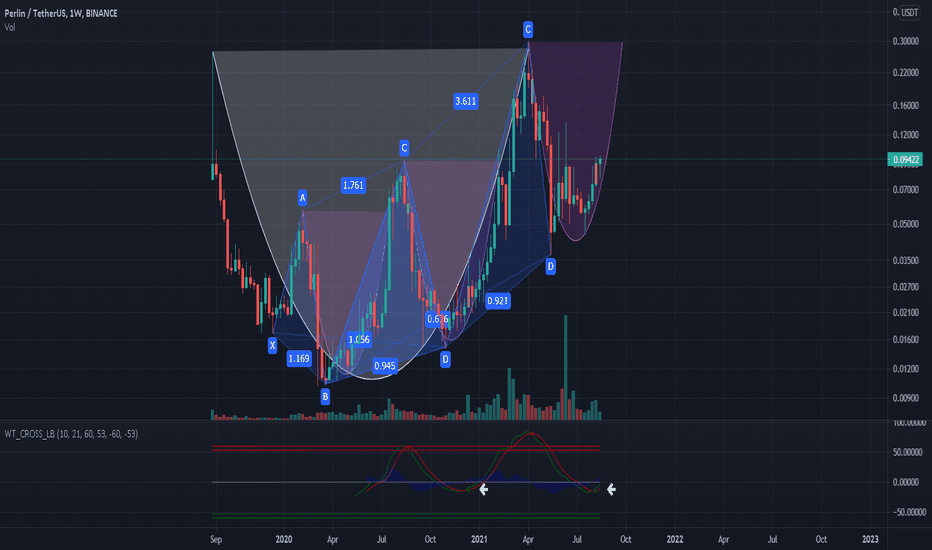Click the Perlin / TetherUS symbol title
This screenshot has height=550, width=932.
[61, 13]
